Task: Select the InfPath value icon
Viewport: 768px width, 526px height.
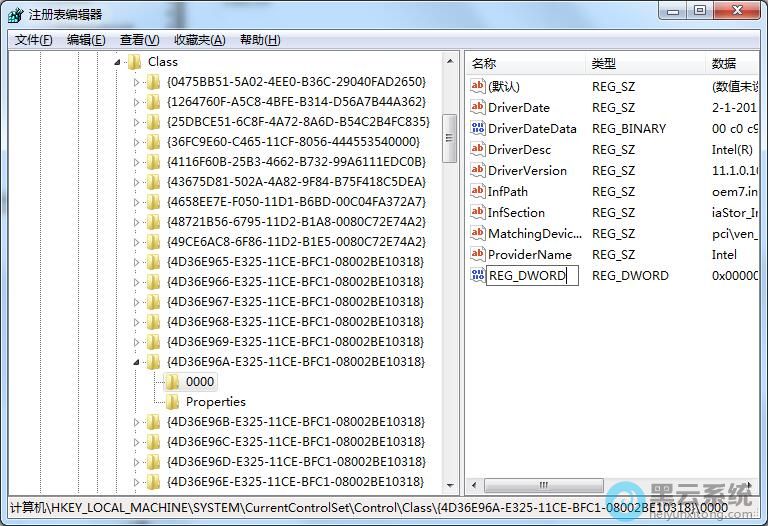Action: pos(477,192)
